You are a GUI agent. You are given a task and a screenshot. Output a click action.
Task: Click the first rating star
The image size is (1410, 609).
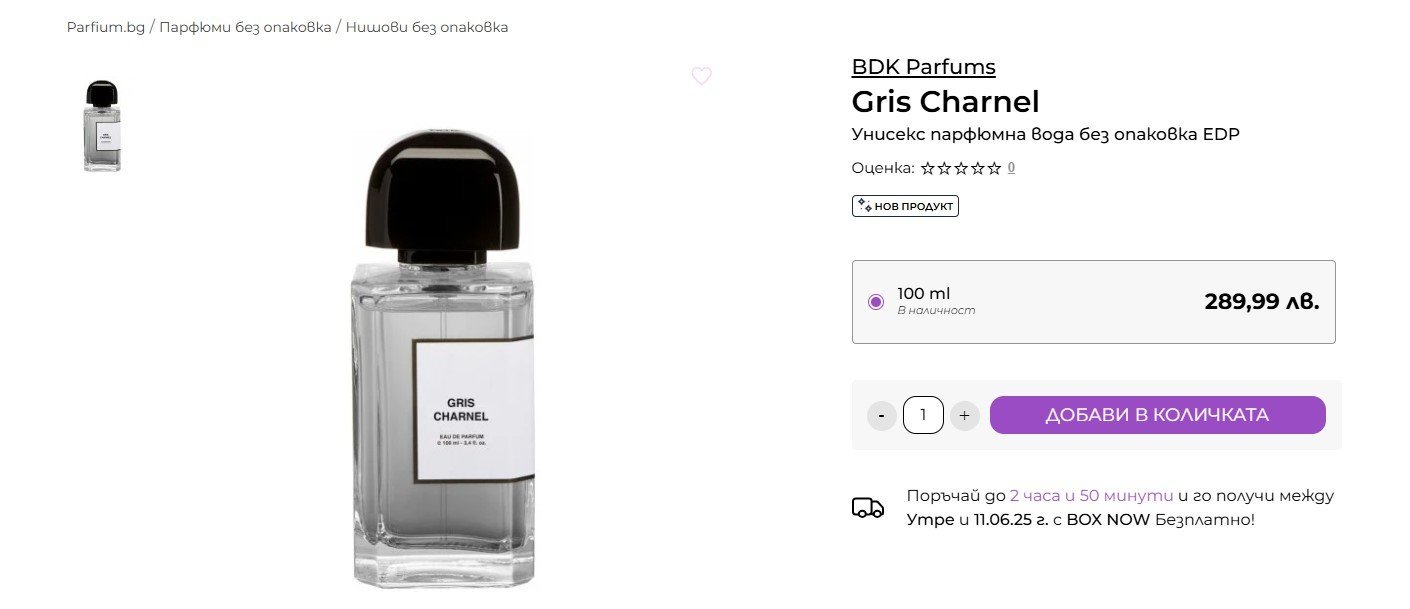[927, 168]
